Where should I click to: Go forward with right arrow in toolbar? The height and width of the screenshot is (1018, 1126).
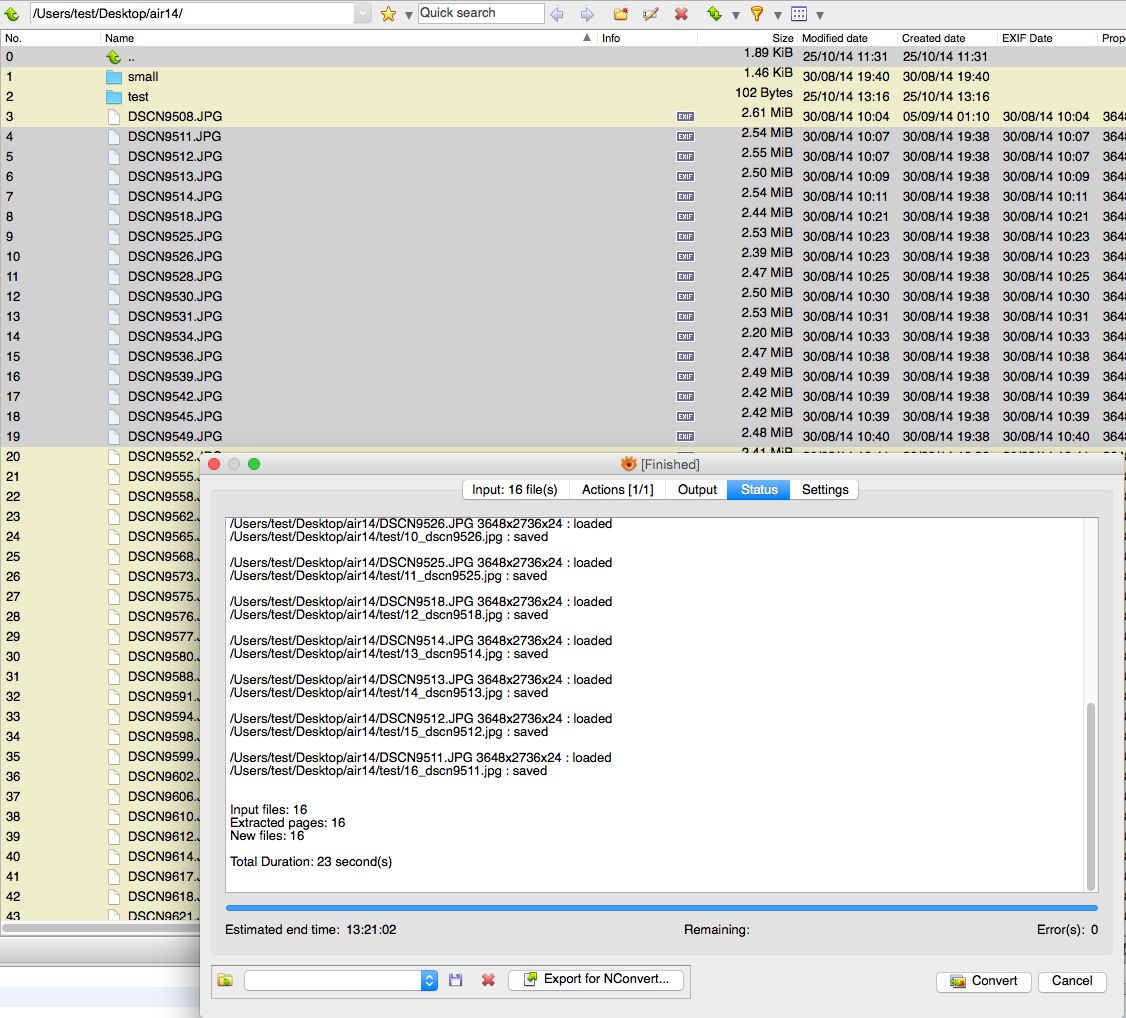[x=587, y=14]
